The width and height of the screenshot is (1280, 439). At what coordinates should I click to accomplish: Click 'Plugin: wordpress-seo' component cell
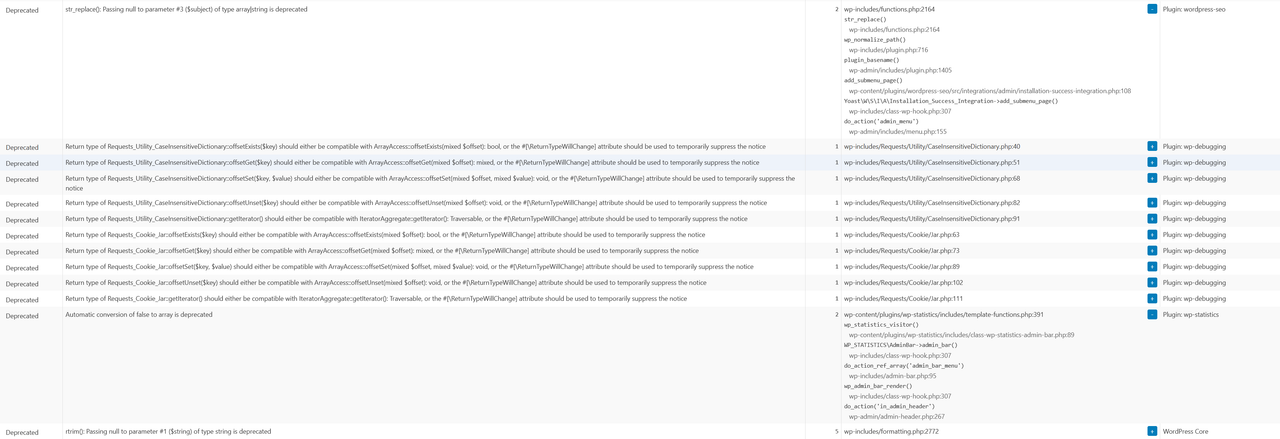(1194, 9)
